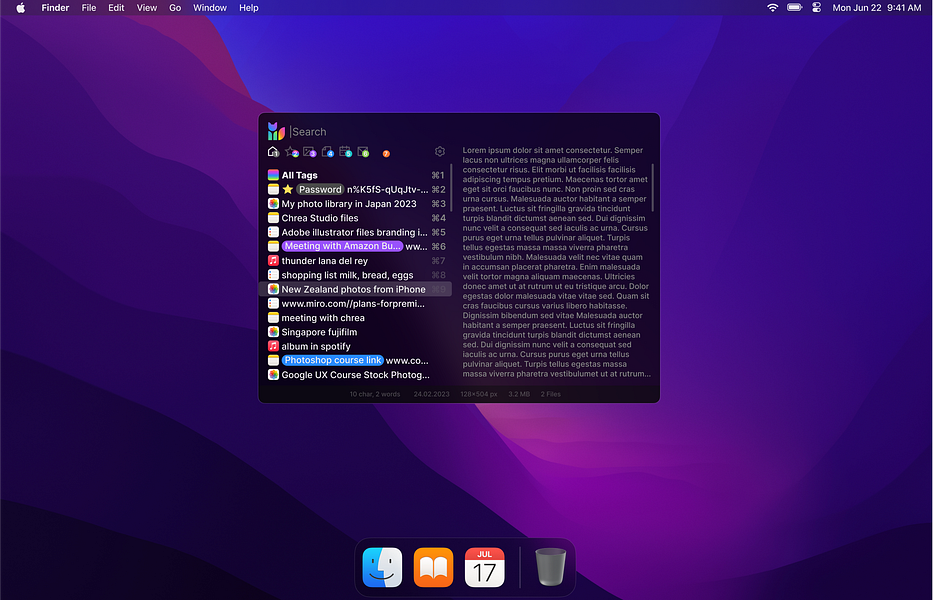Click the colorful app logo beside Search

tap(276, 131)
